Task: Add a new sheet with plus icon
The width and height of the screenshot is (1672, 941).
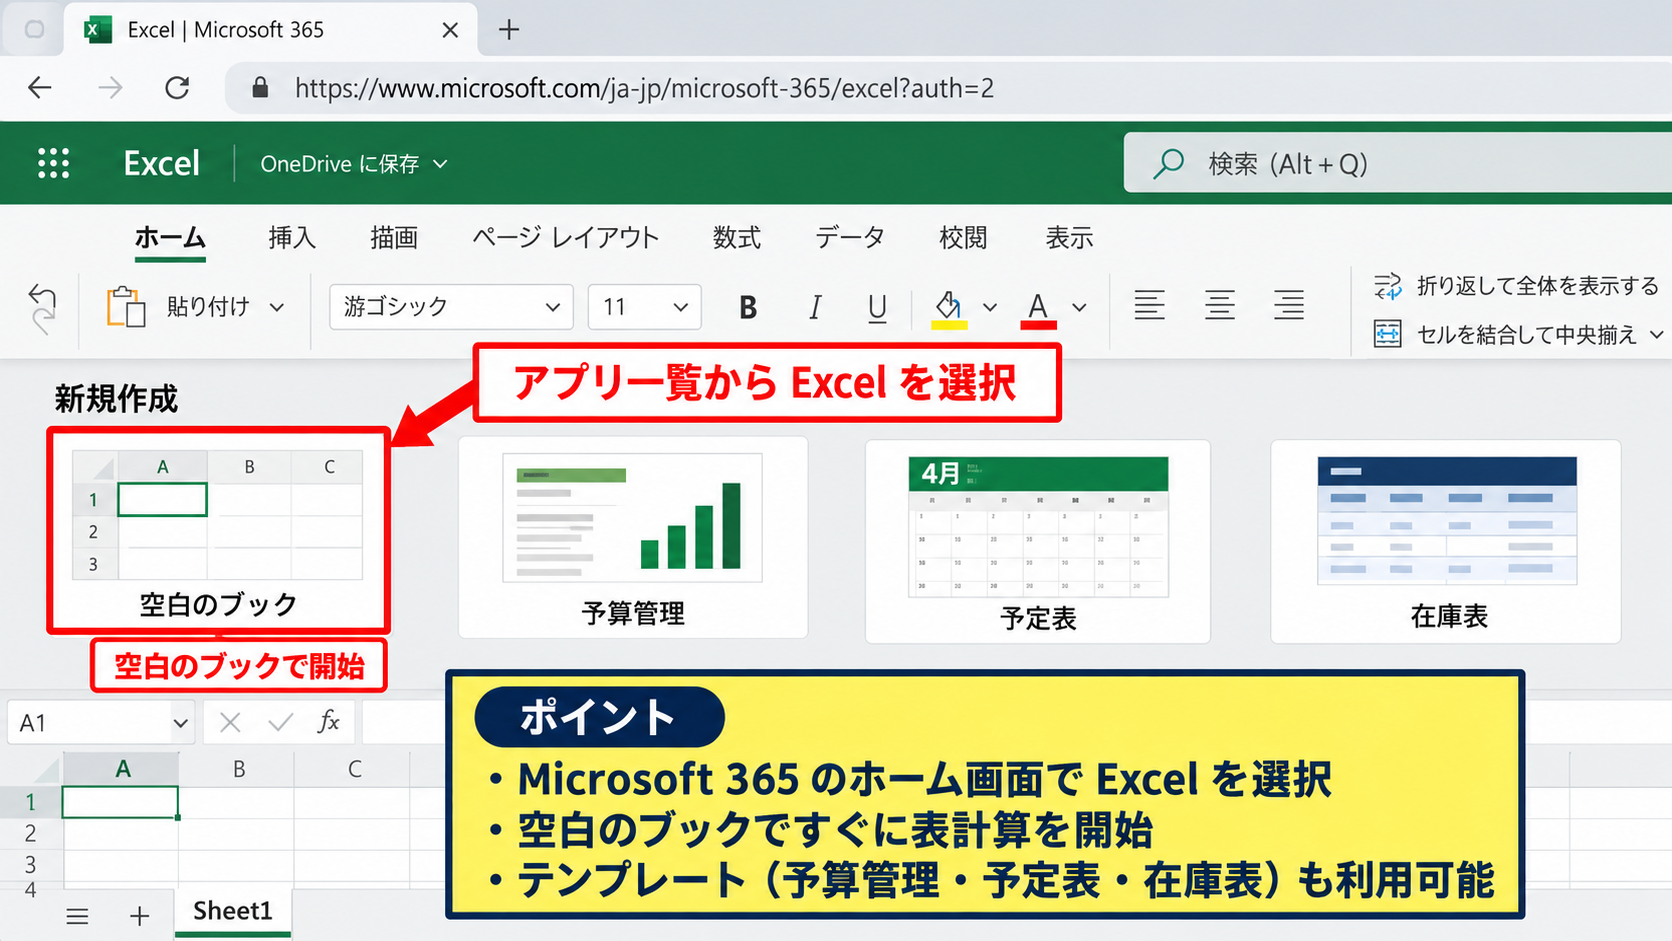Action: click(140, 916)
